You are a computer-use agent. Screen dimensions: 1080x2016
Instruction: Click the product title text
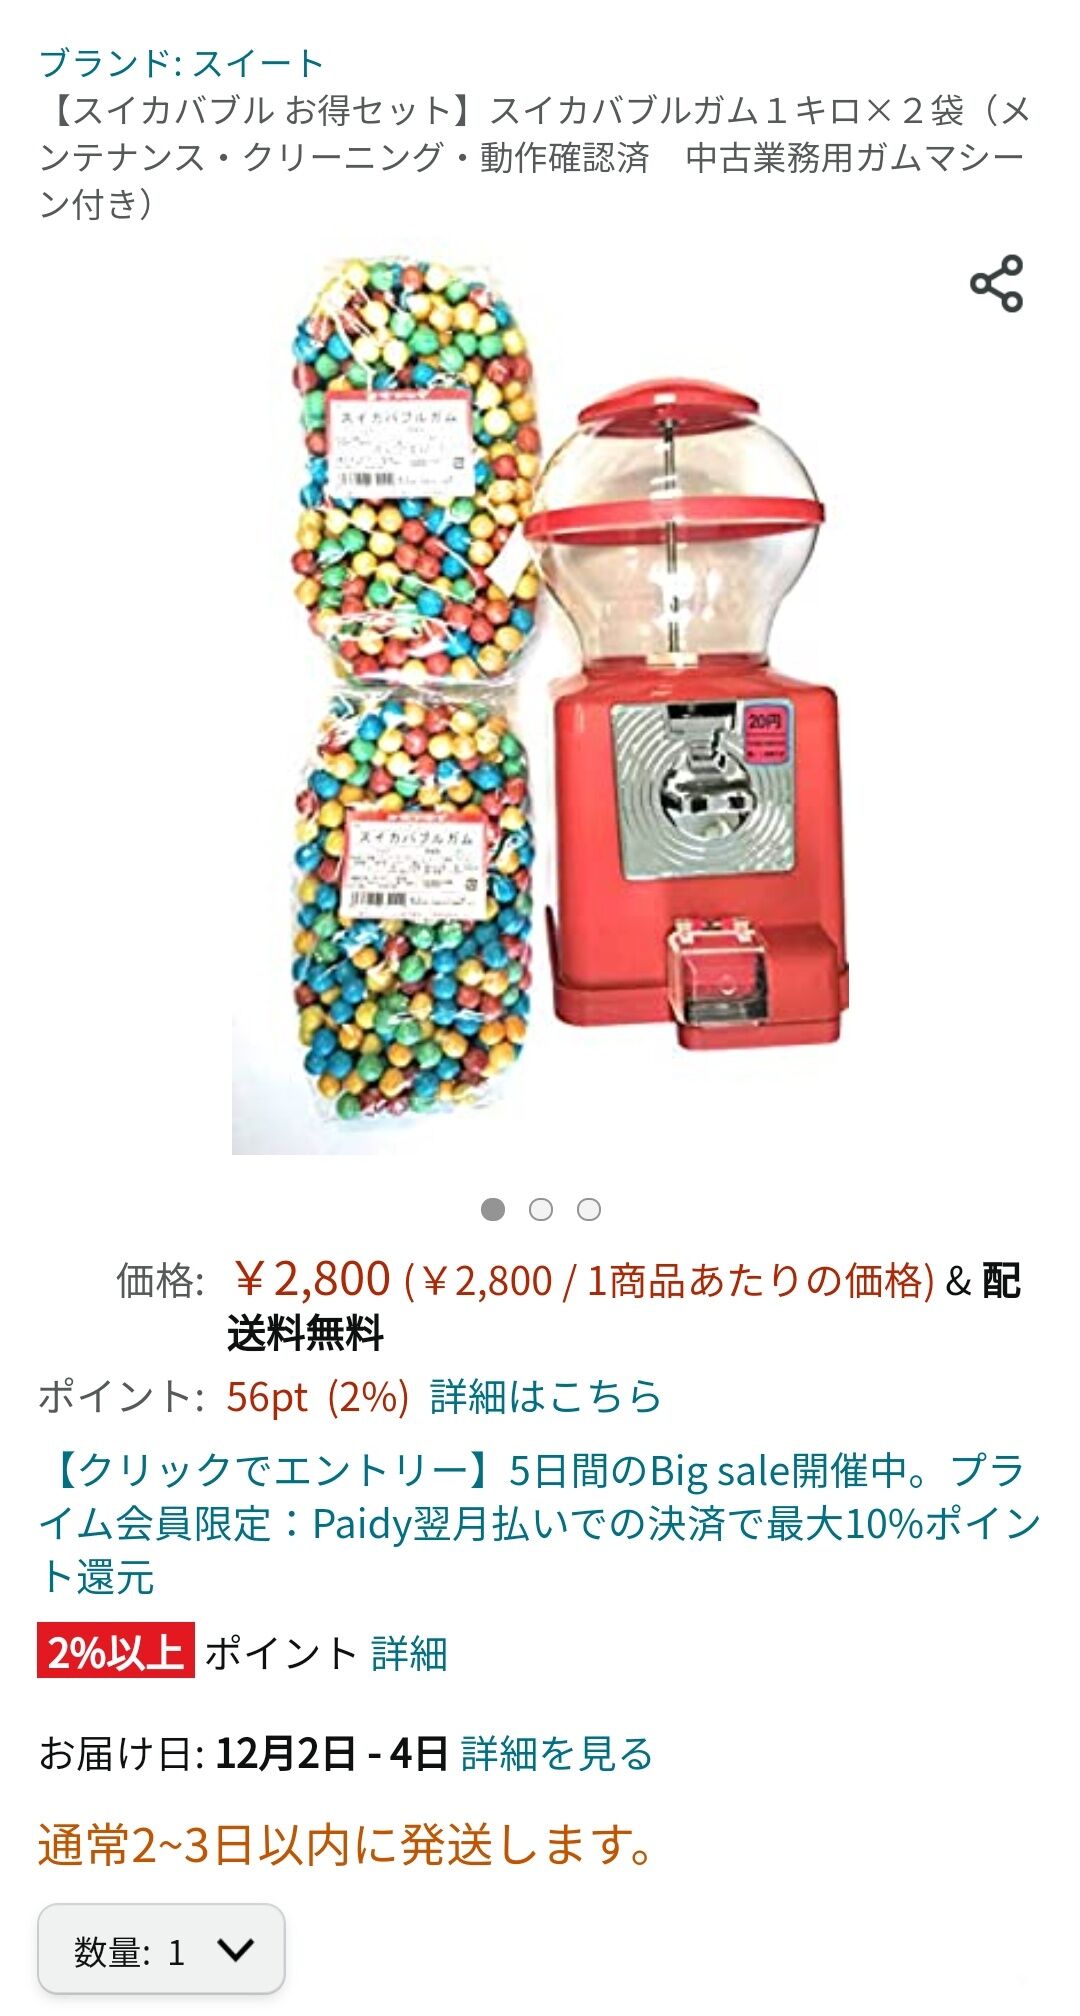click(535, 156)
